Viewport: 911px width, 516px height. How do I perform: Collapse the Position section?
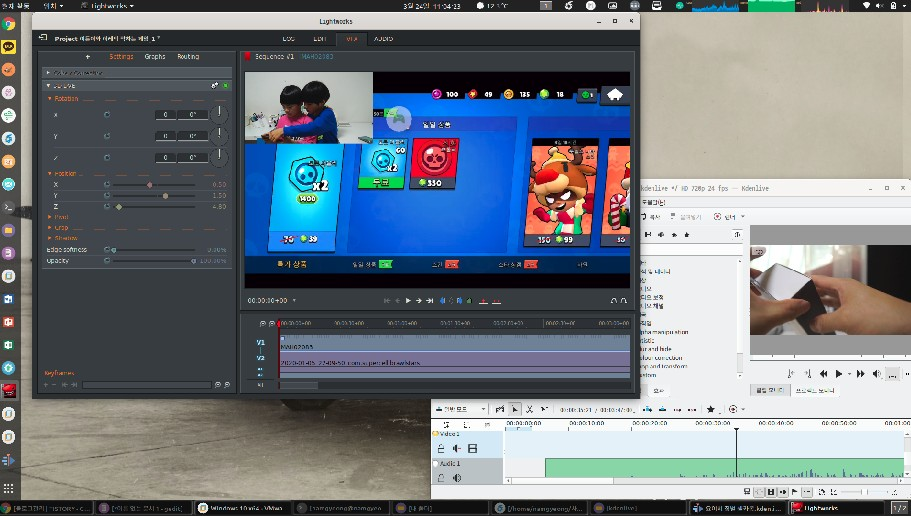coord(50,173)
